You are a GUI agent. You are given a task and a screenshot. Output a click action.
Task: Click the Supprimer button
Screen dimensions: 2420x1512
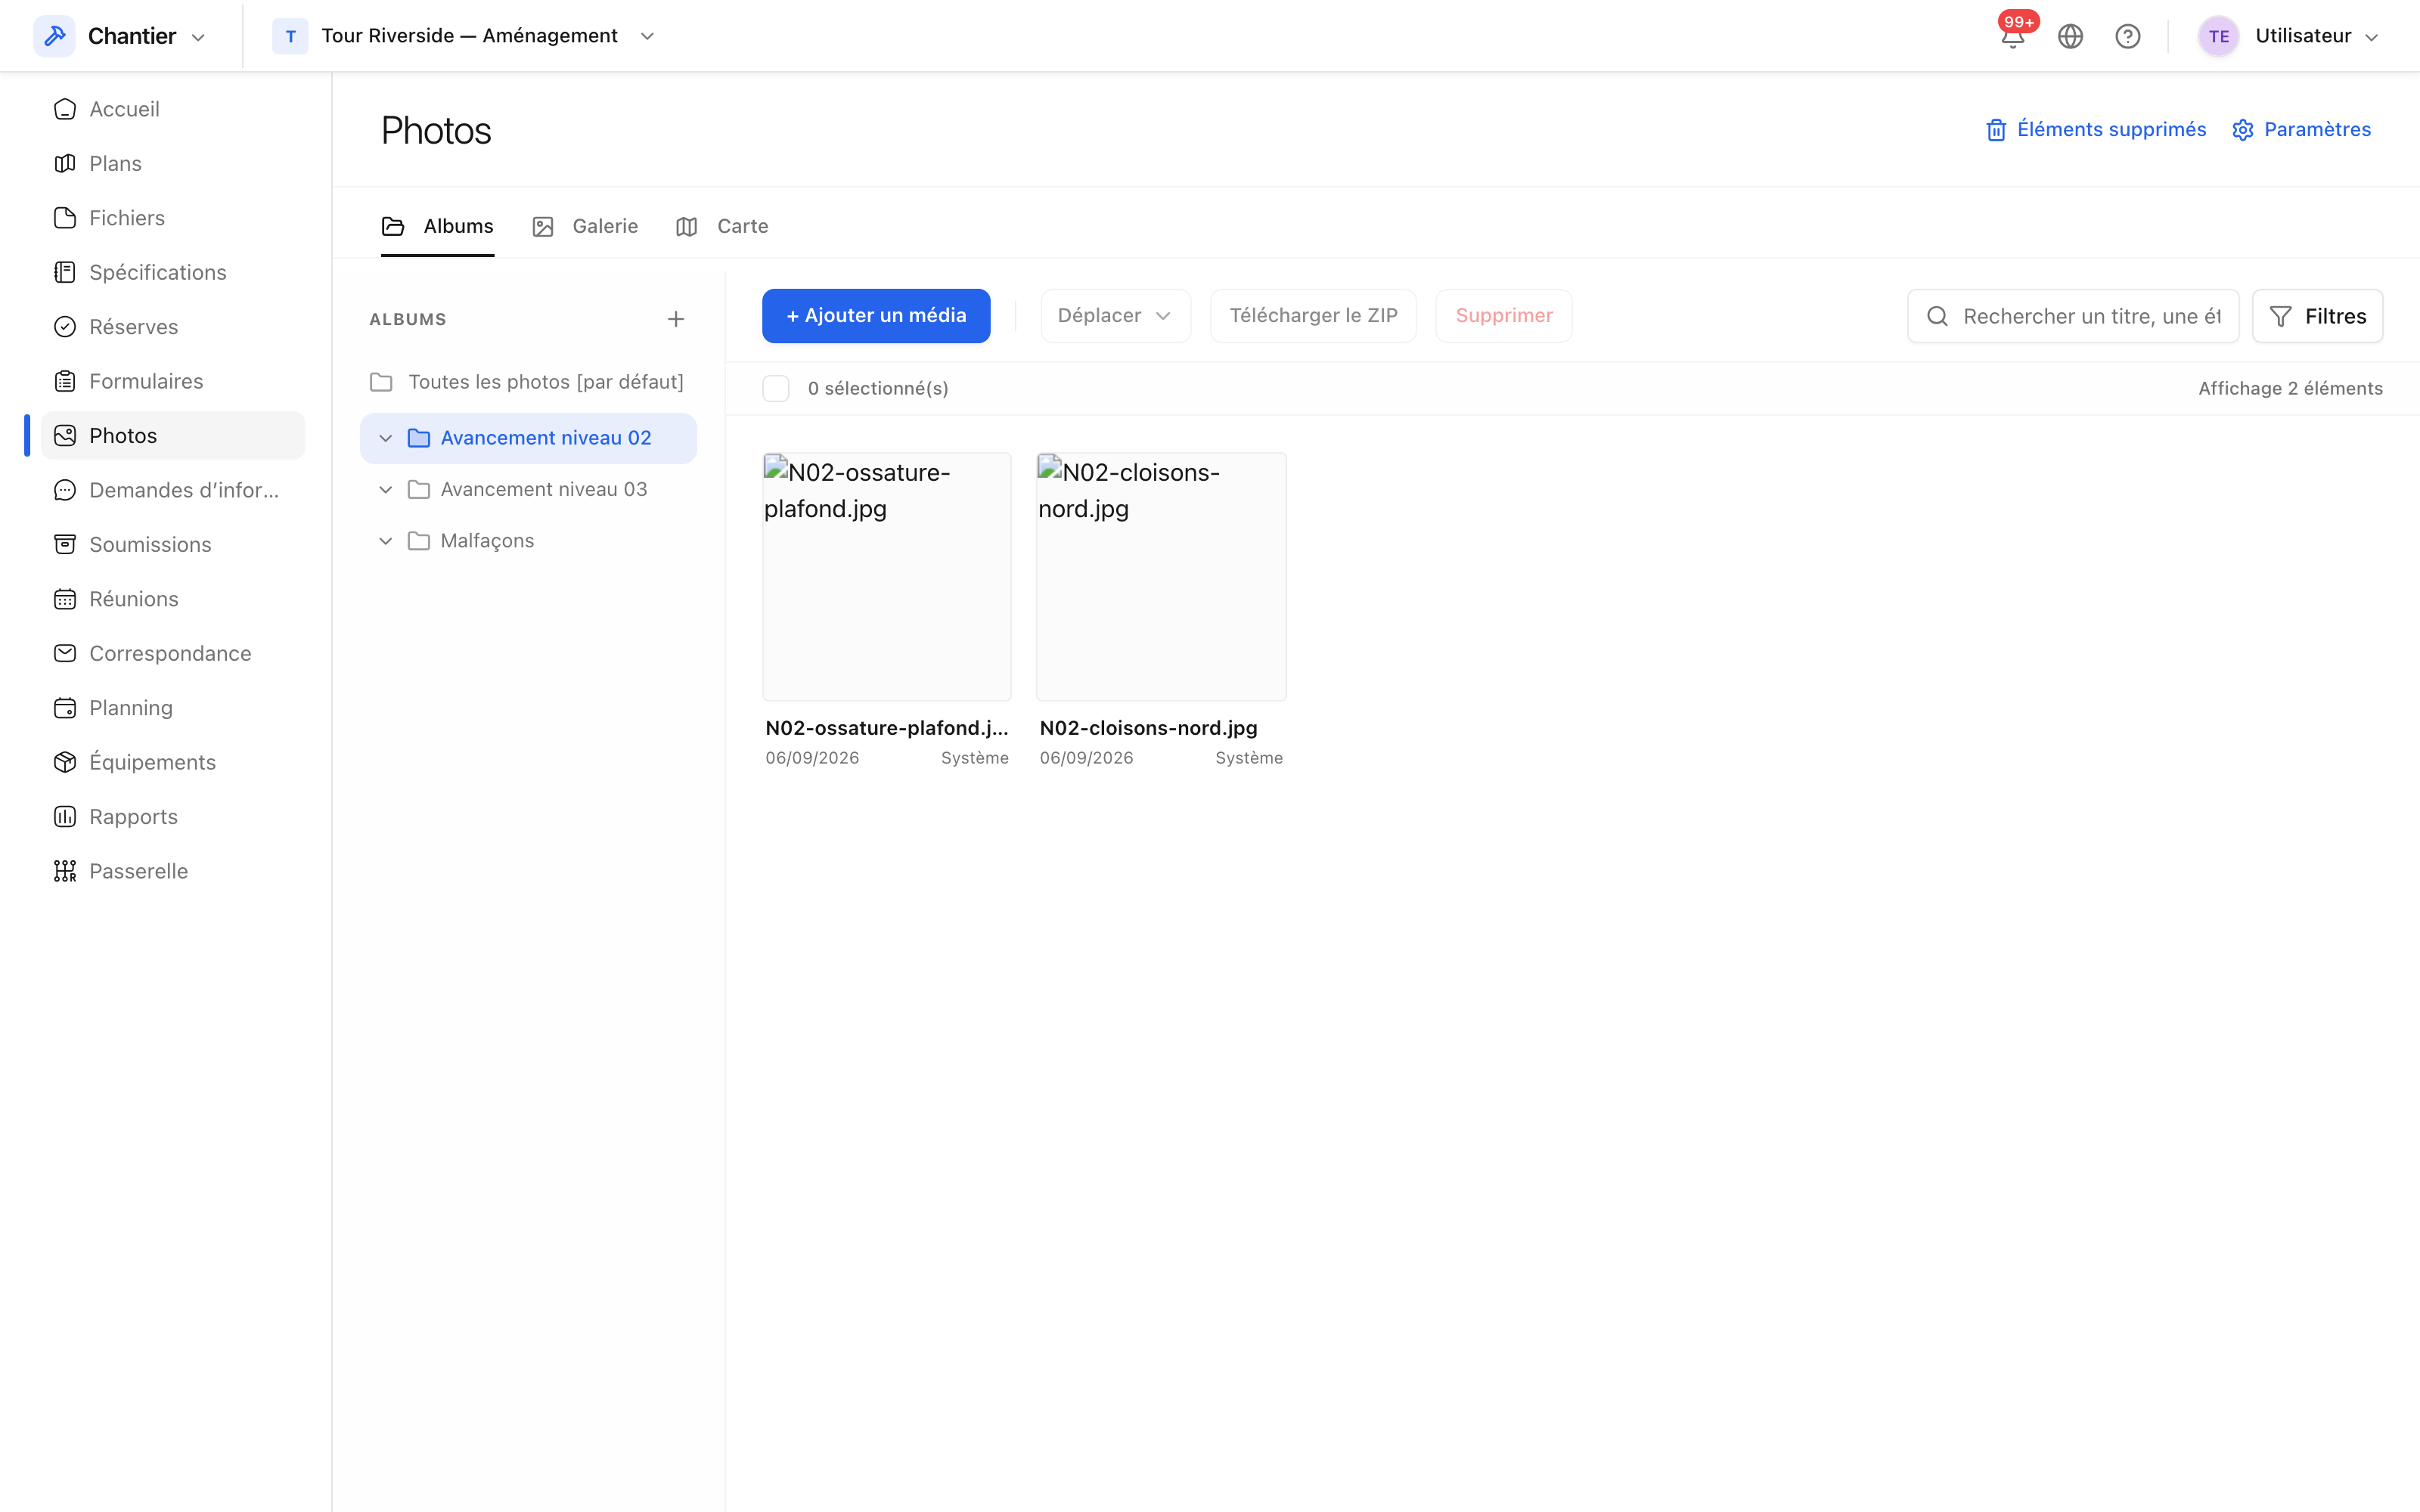click(x=1504, y=316)
